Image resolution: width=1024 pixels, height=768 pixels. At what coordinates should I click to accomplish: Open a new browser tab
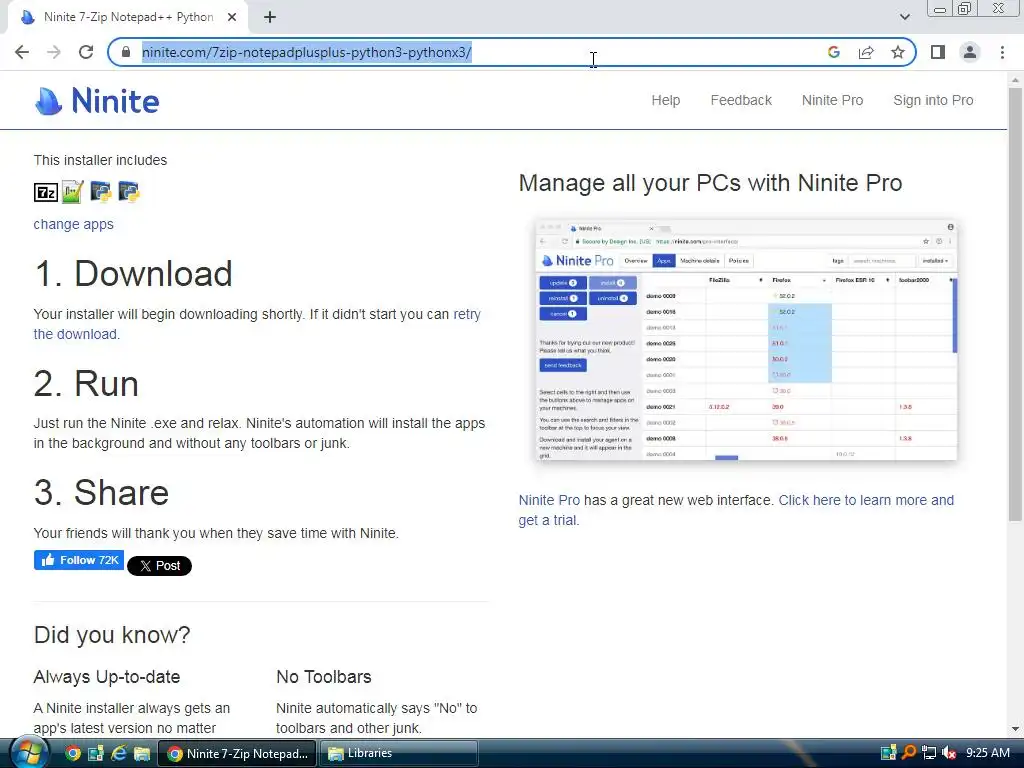tap(270, 18)
